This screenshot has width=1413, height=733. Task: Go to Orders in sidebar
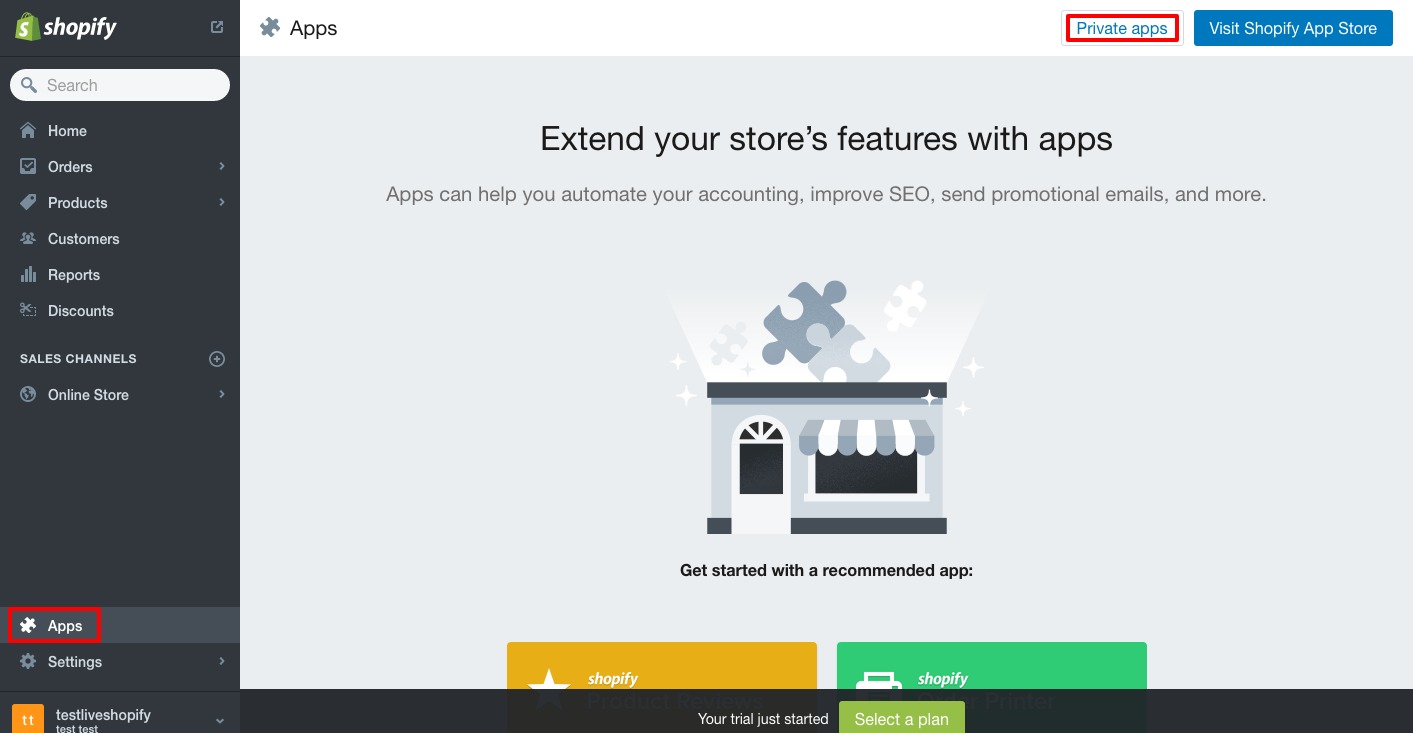120,167
